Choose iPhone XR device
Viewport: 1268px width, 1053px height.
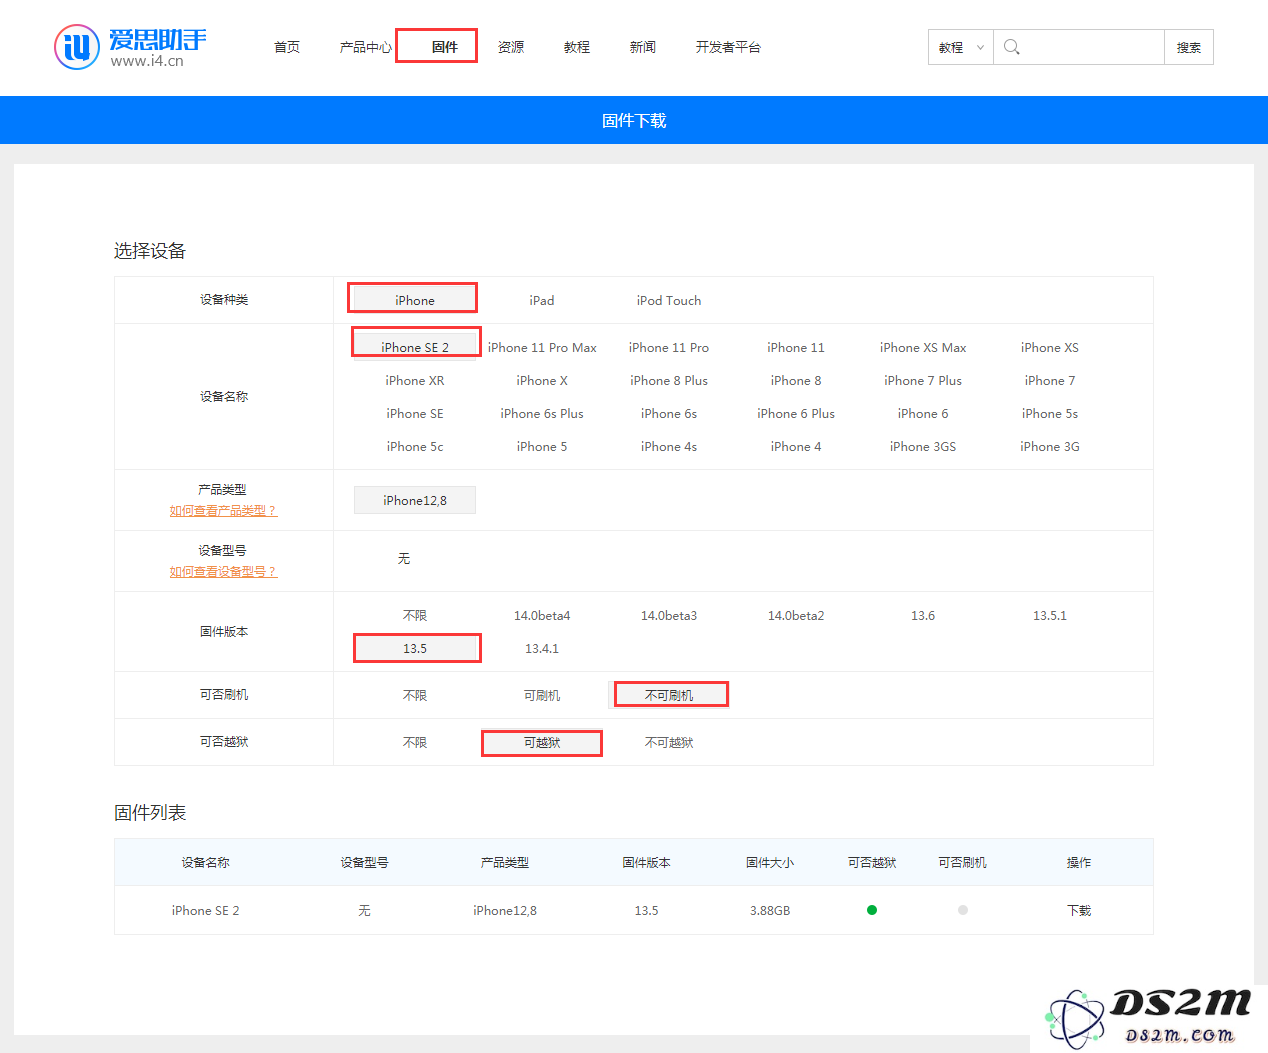[x=415, y=380]
